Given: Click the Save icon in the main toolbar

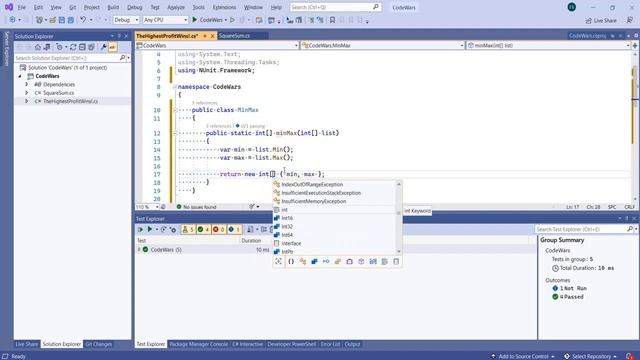Looking at the screenshot, I should click(x=62, y=20).
